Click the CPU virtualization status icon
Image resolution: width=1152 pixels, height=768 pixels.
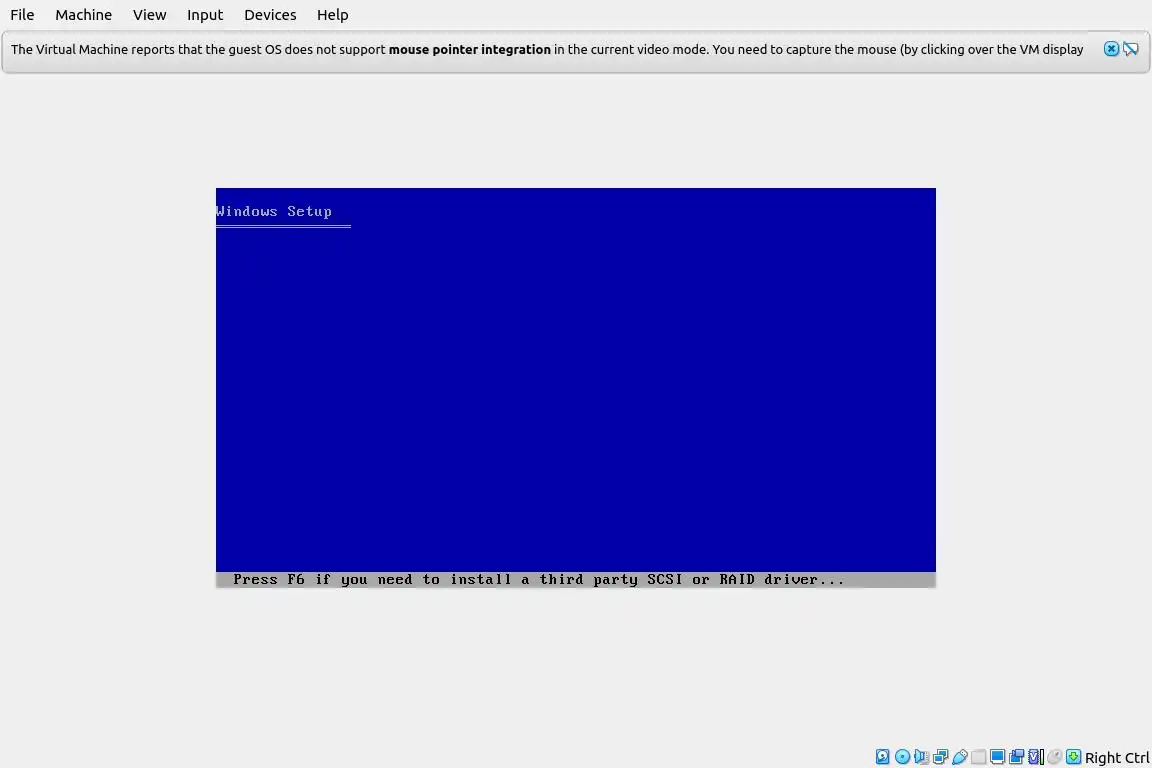coord(1036,757)
